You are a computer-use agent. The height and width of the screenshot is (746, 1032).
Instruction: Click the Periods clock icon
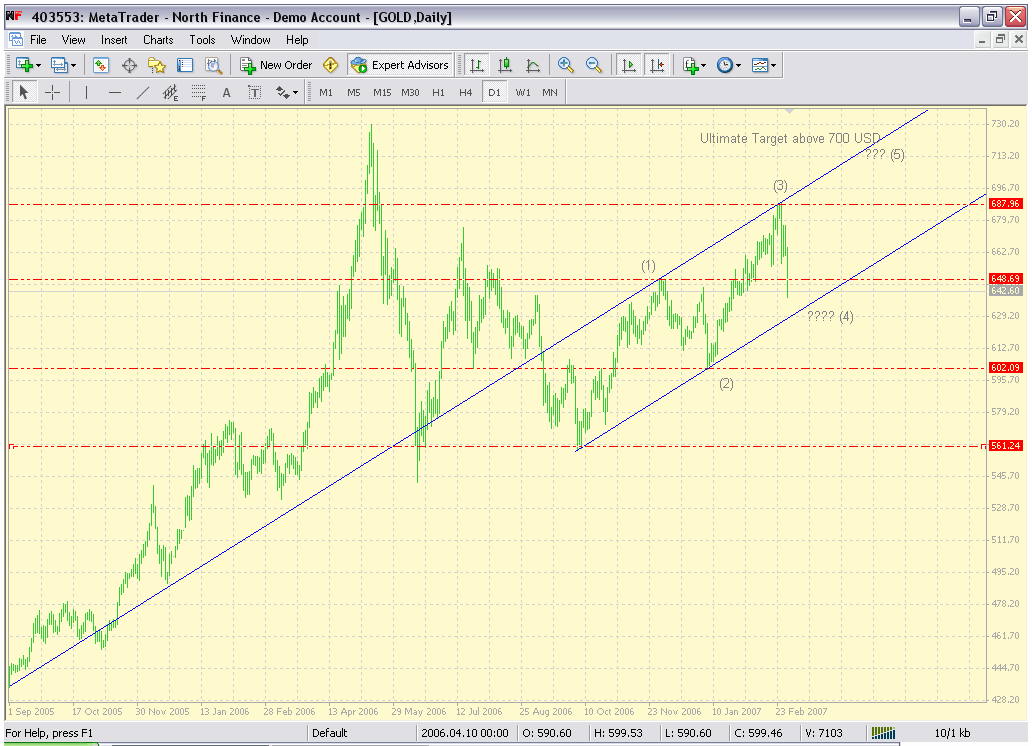(x=725, y=65)
